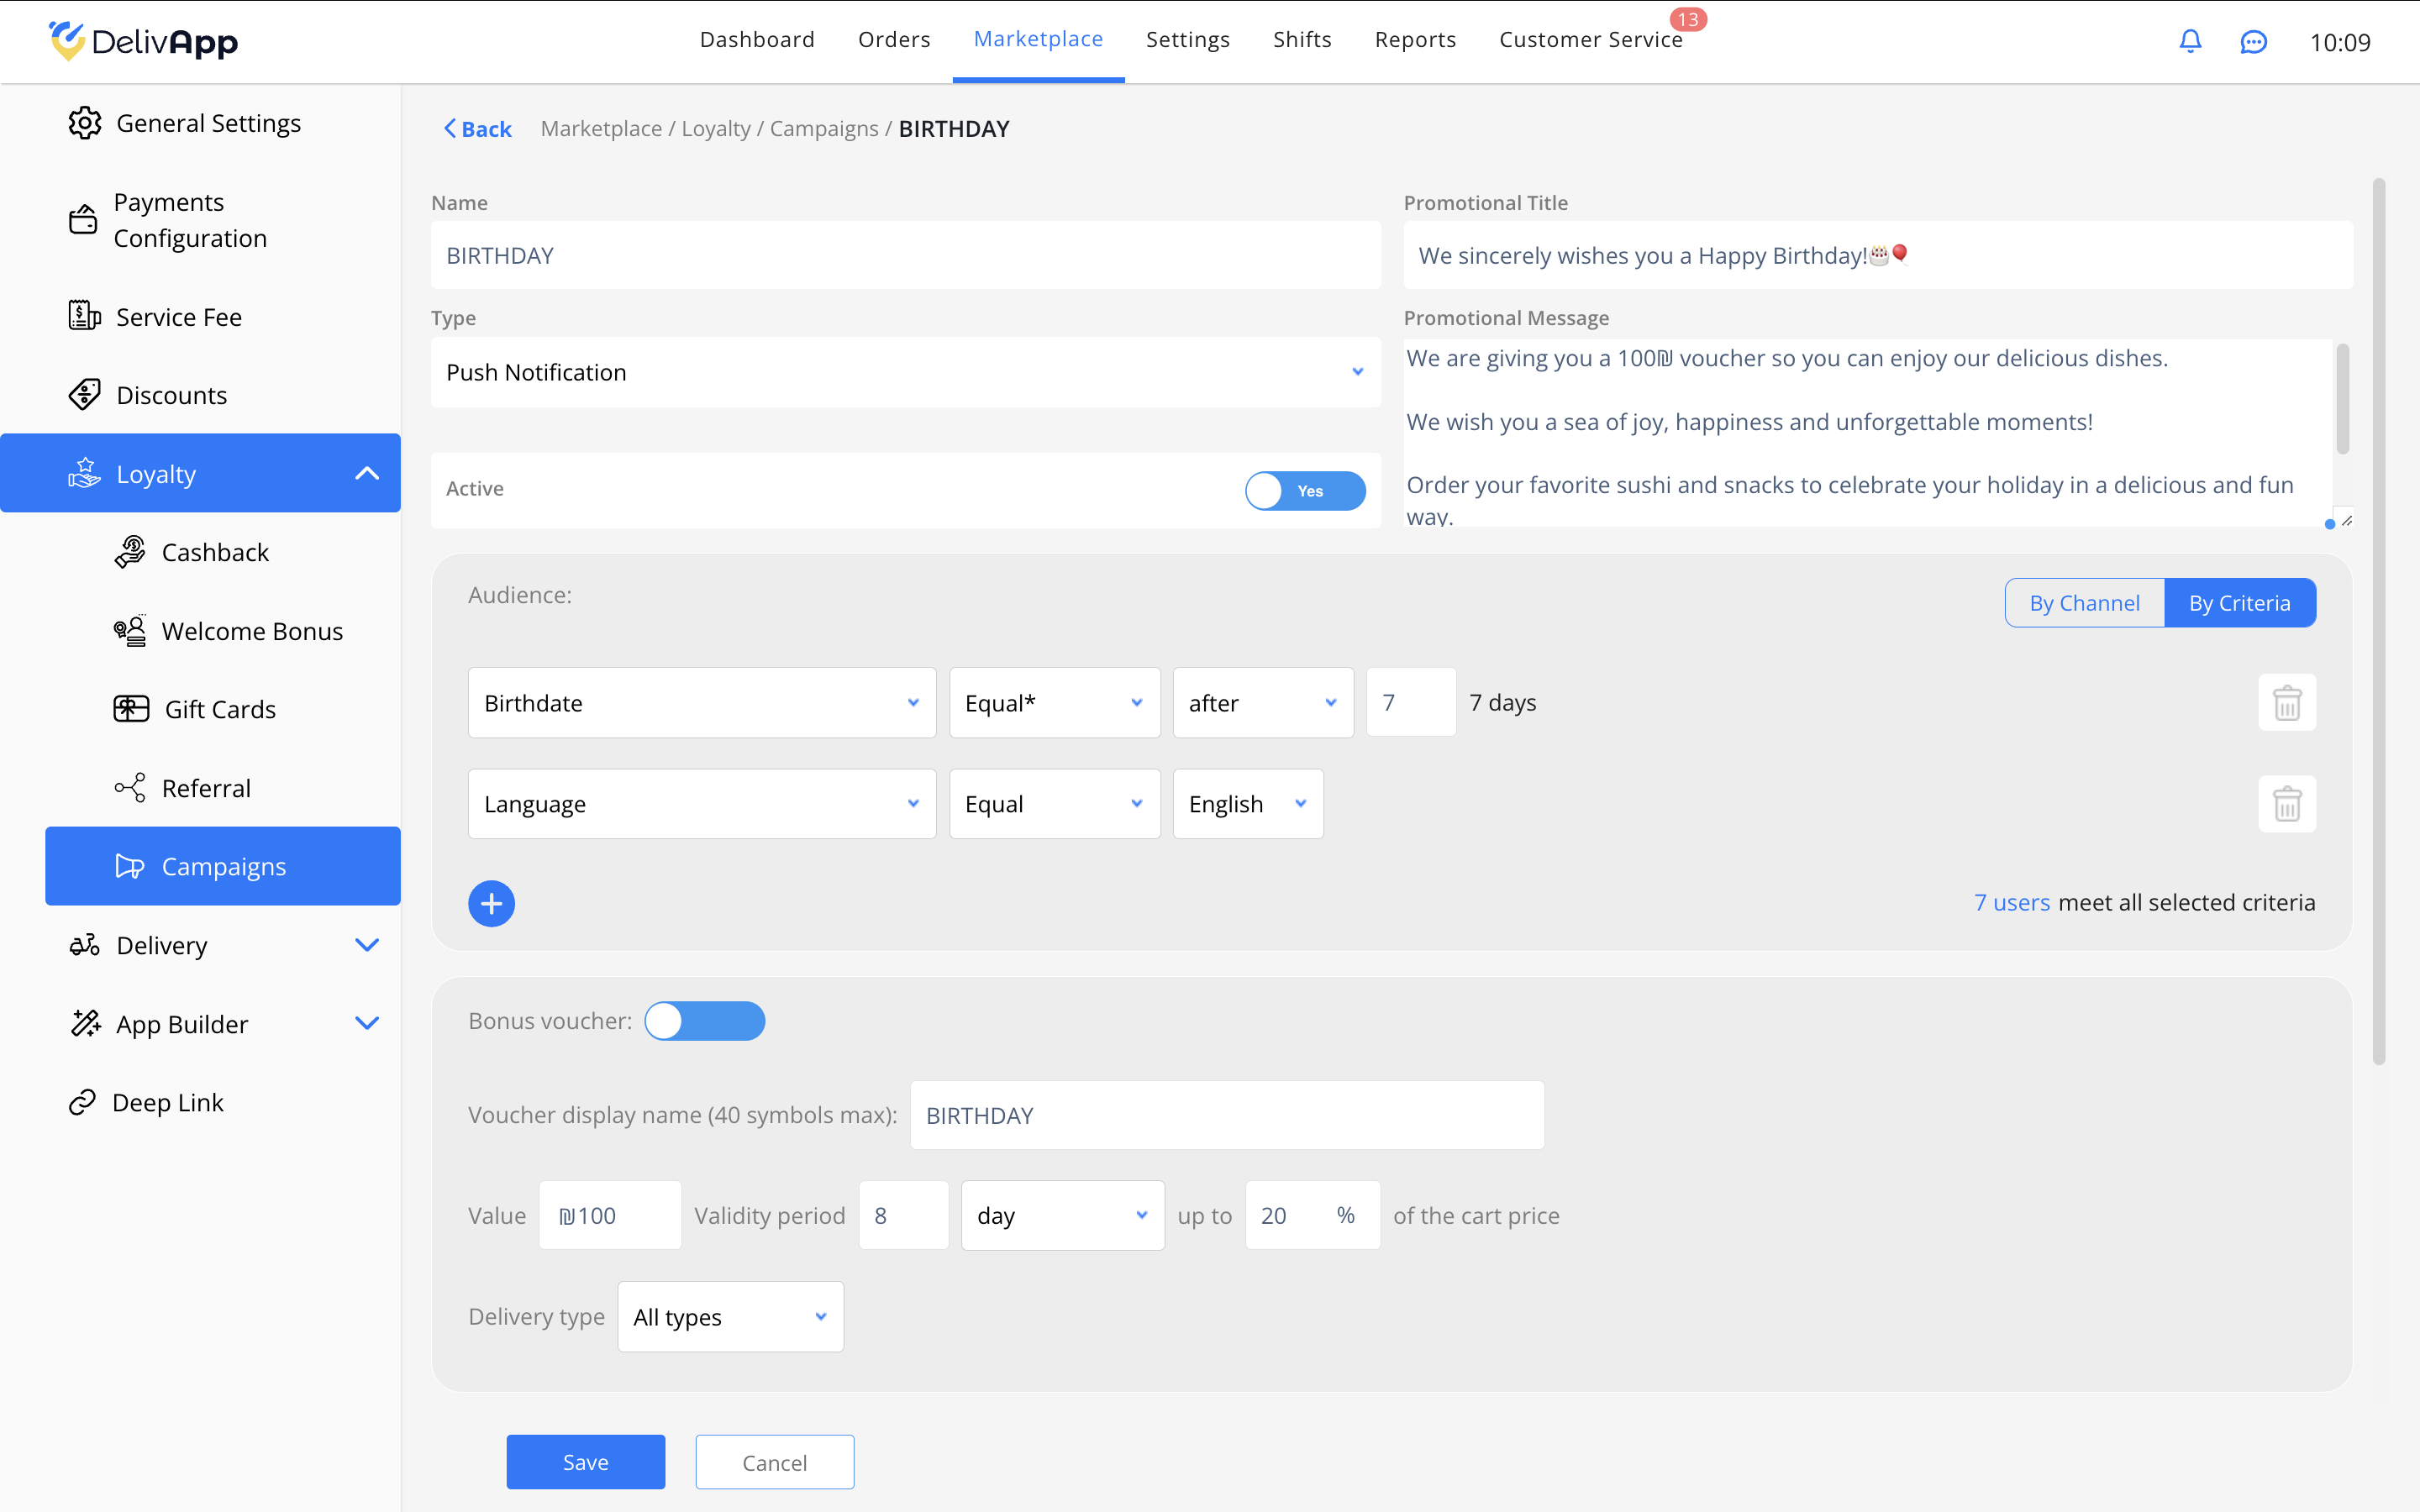Click the notification bell icon

tap(2190, 41)
